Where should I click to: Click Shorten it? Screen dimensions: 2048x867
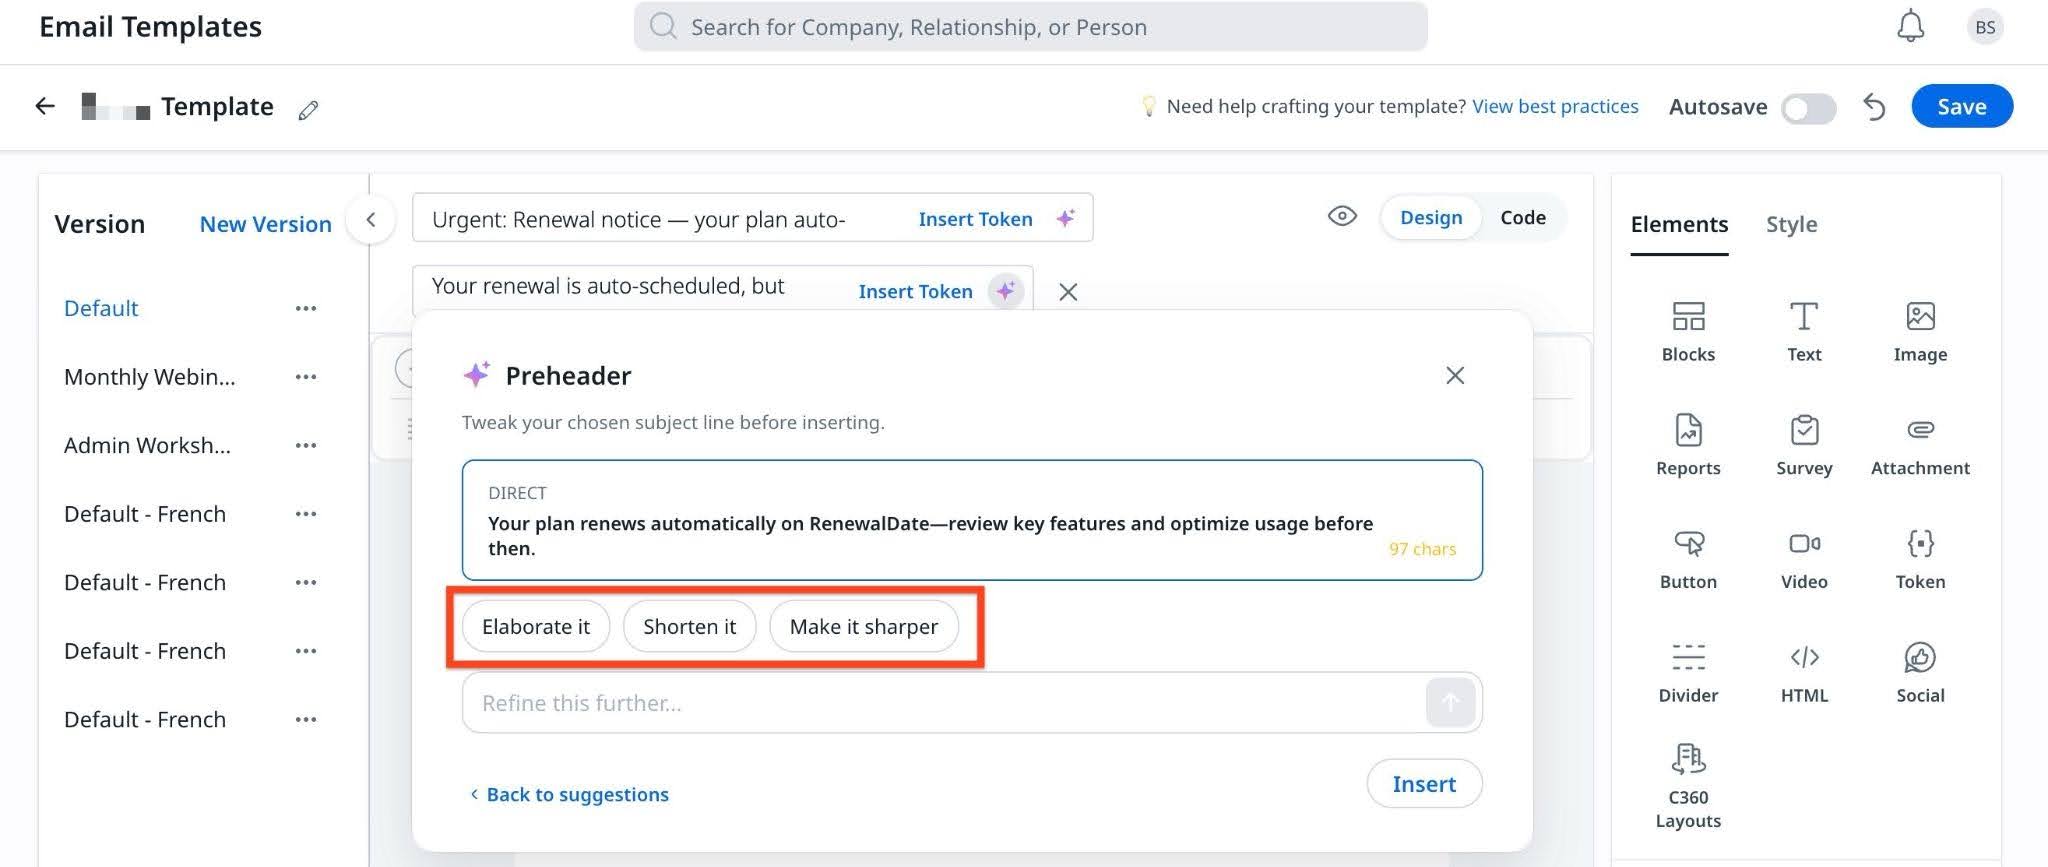click(689, 627)
